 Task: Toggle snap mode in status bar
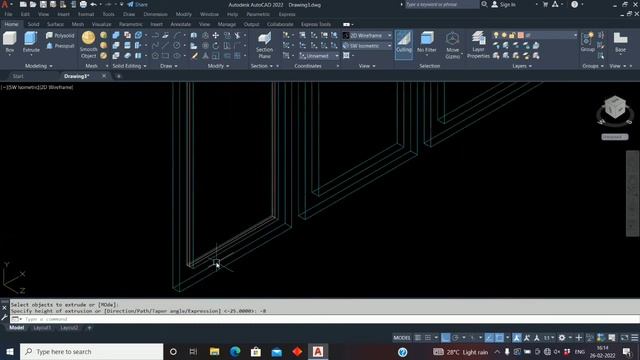pos(427,338)
